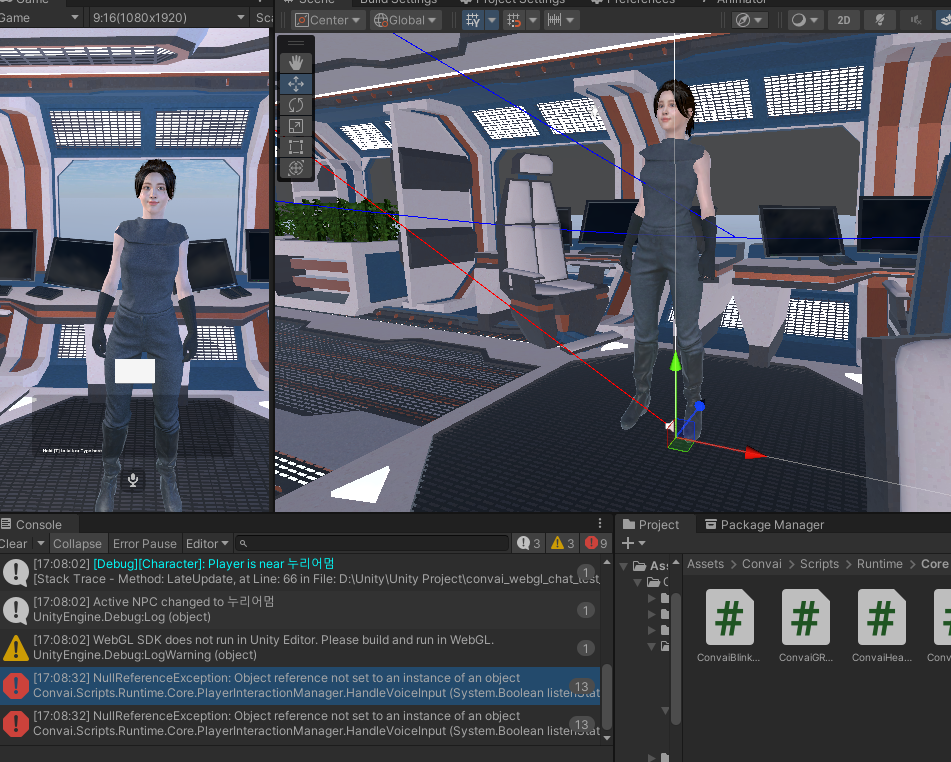Select the ConvaiGR... script asset
Image resolution: width=951 pixels, height=762 pixels.
[x=805, y=625]
